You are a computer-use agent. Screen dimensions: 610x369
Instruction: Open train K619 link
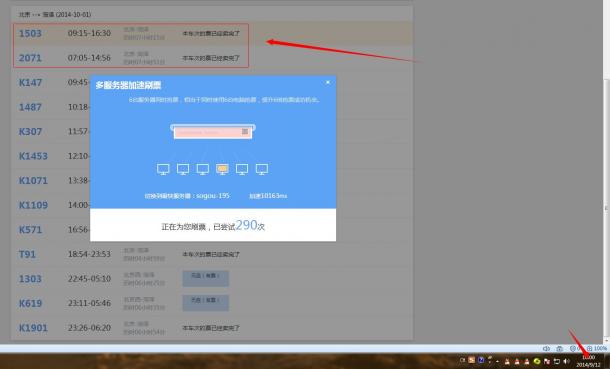pos(30,303)
